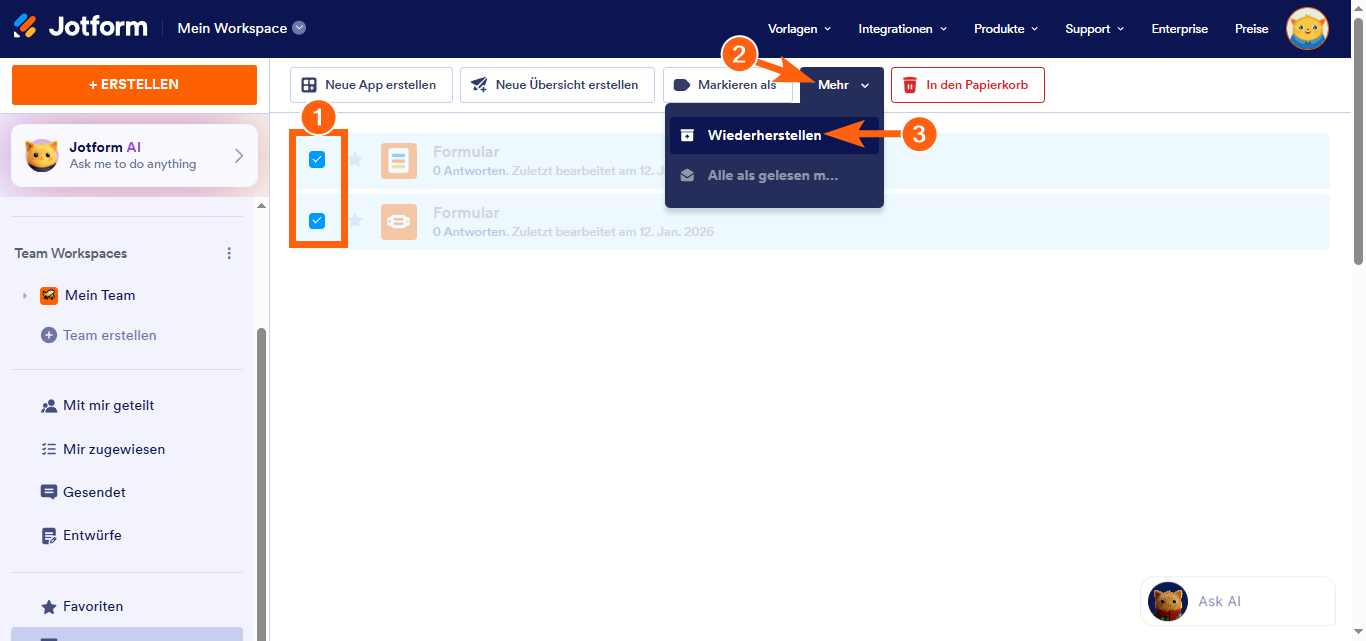The height and width of the screenshot is (641, 1366).
Task: Click the Gesendet message icon
Action: [49, 492]
